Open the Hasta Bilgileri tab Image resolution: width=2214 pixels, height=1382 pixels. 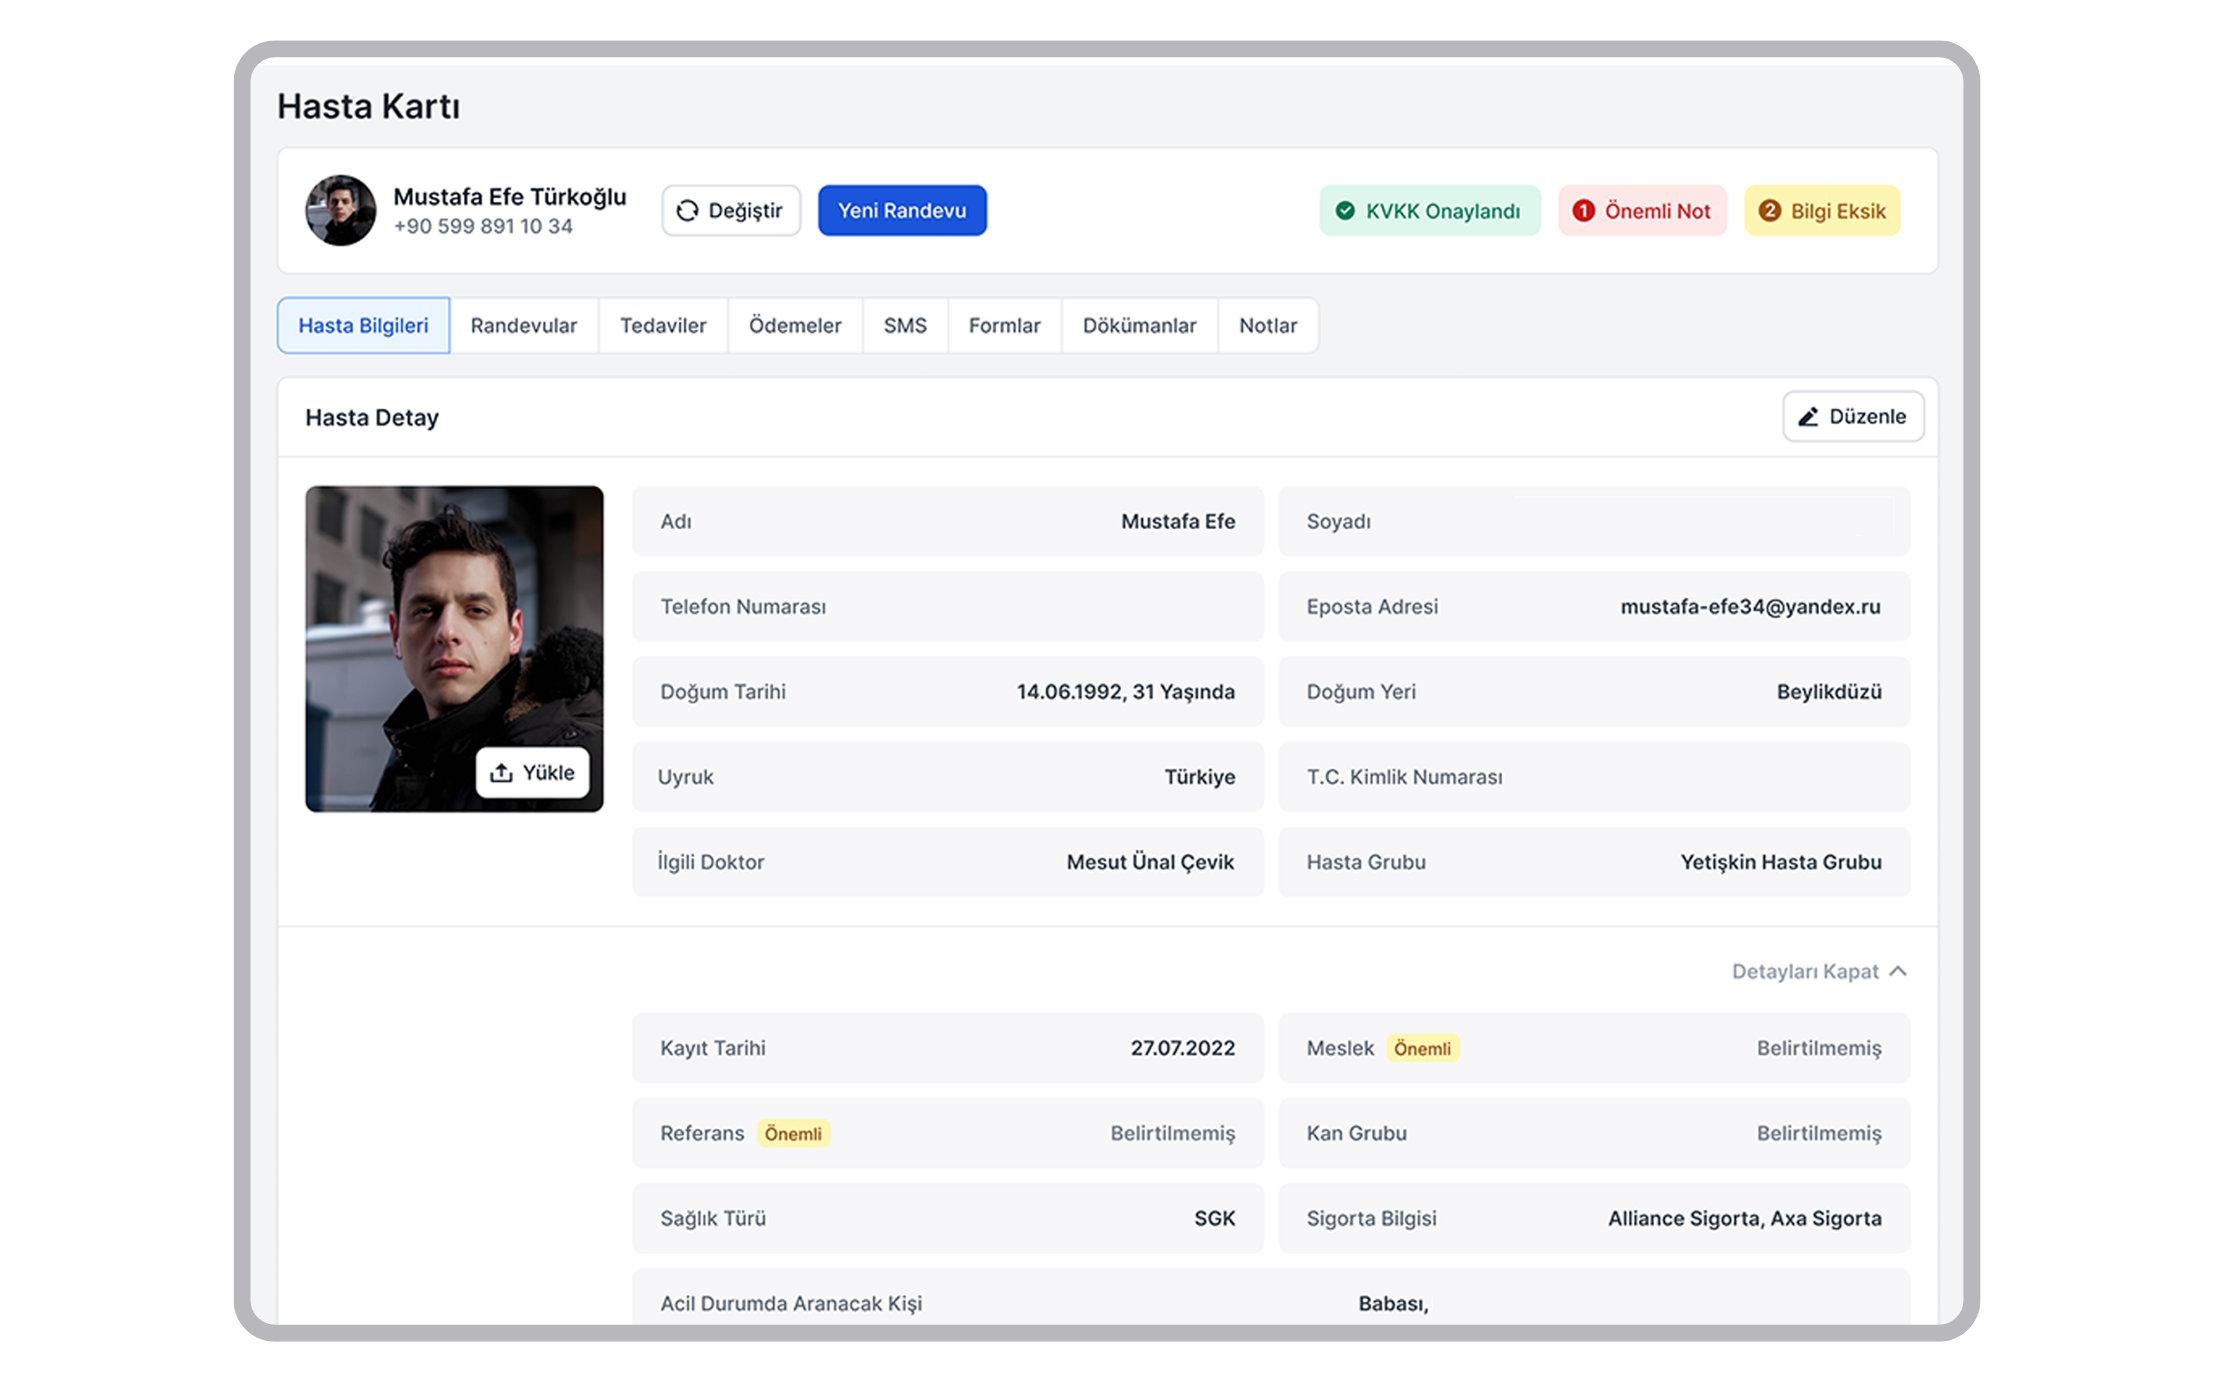[x=363, y=325]
